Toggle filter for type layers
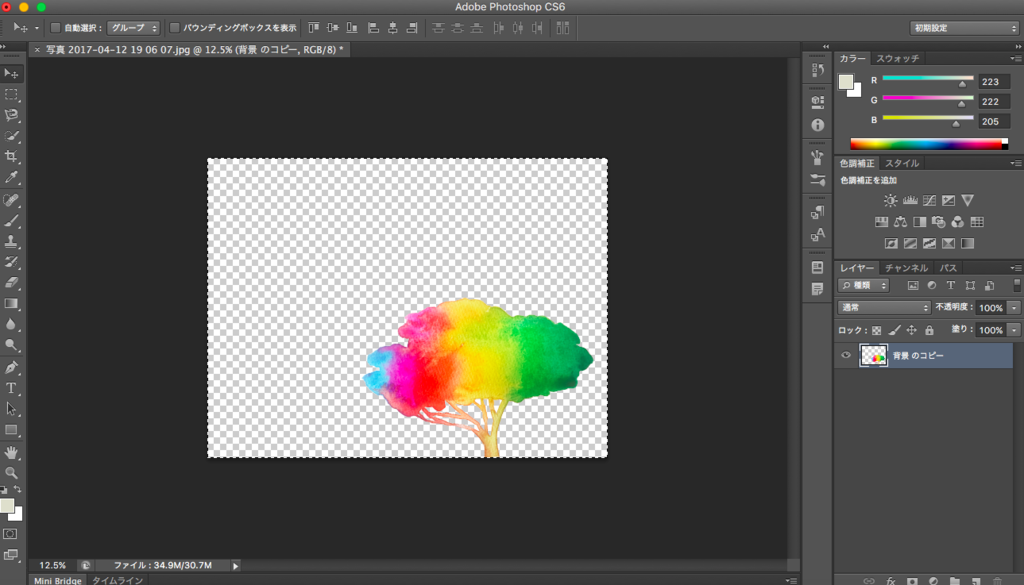1024x585 pixels. tap(951, 285)
